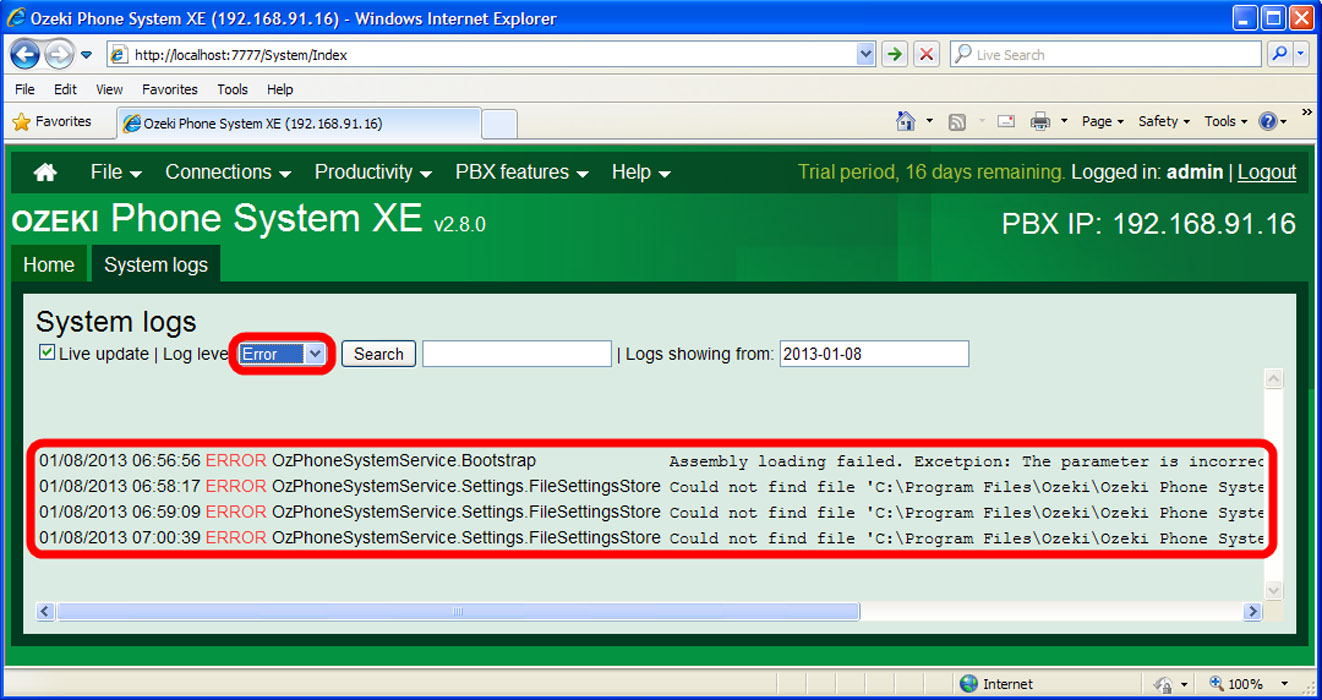This screenshot has height=700, width=1322.
Task: Click the log vertical scrollbar down arrow
Action: click(1274, 591)
